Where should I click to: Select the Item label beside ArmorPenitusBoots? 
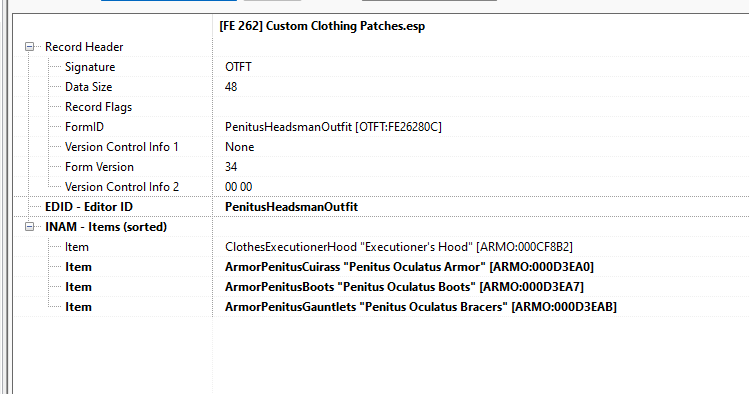coord(78,287)
